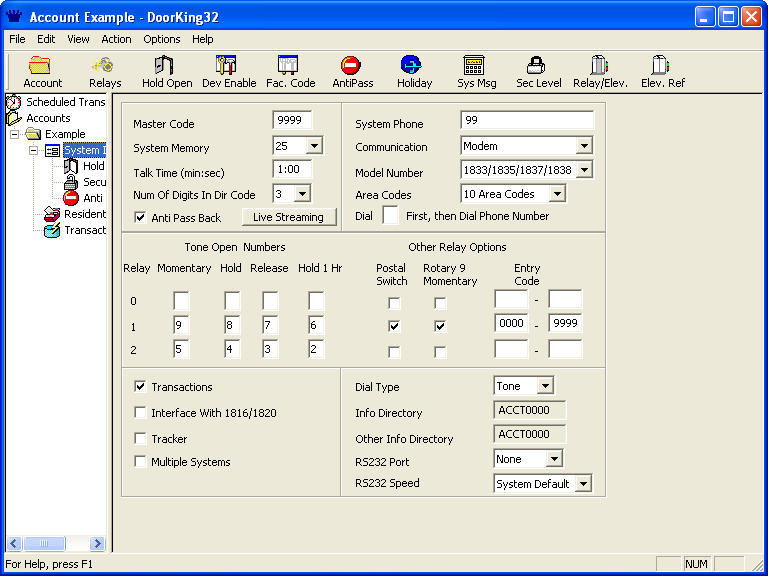Toggle Postal Switch checkbox for relay 1
This screenshot has width=768, height=576.
pos(394,326)
